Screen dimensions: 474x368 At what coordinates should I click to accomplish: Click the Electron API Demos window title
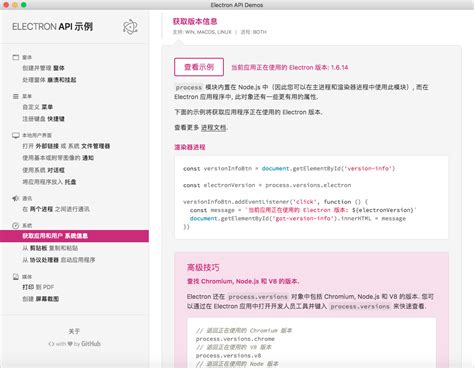(x=237, y=5)
